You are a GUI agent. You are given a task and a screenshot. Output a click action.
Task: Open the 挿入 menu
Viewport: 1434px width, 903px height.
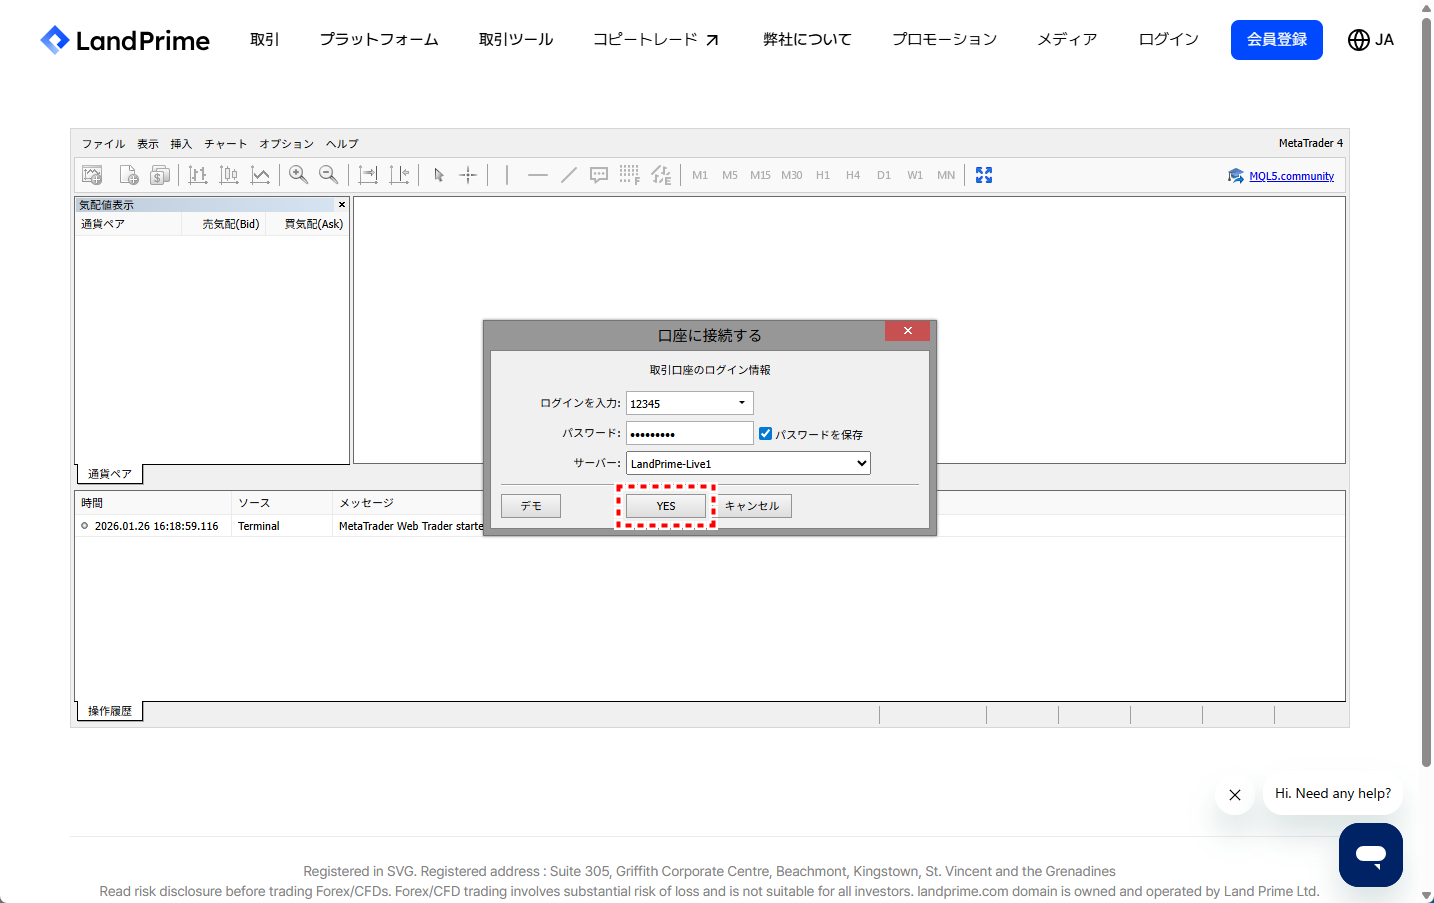pos(181,144)
